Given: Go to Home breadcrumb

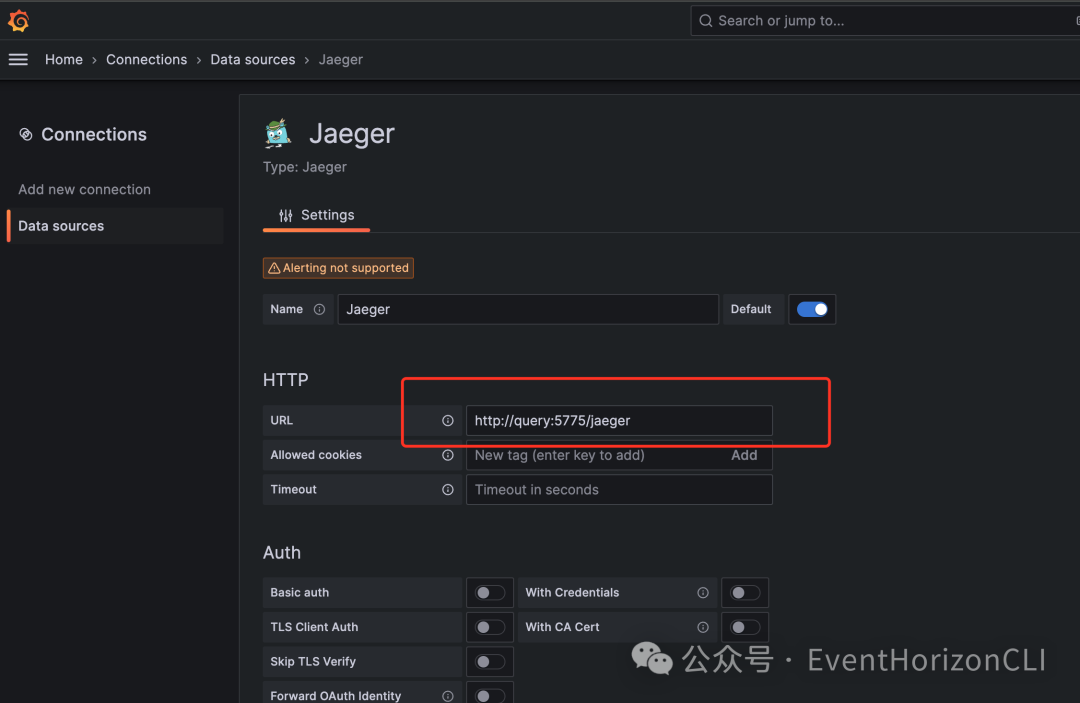Looking at the screenshot, I should pyautogui.click(x=64, y=60).
